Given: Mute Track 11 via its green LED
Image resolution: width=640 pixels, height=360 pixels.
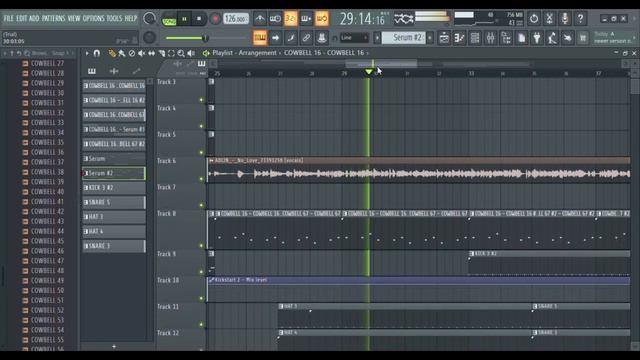Looking at the screenshot, I should click(x=201, y=325).
